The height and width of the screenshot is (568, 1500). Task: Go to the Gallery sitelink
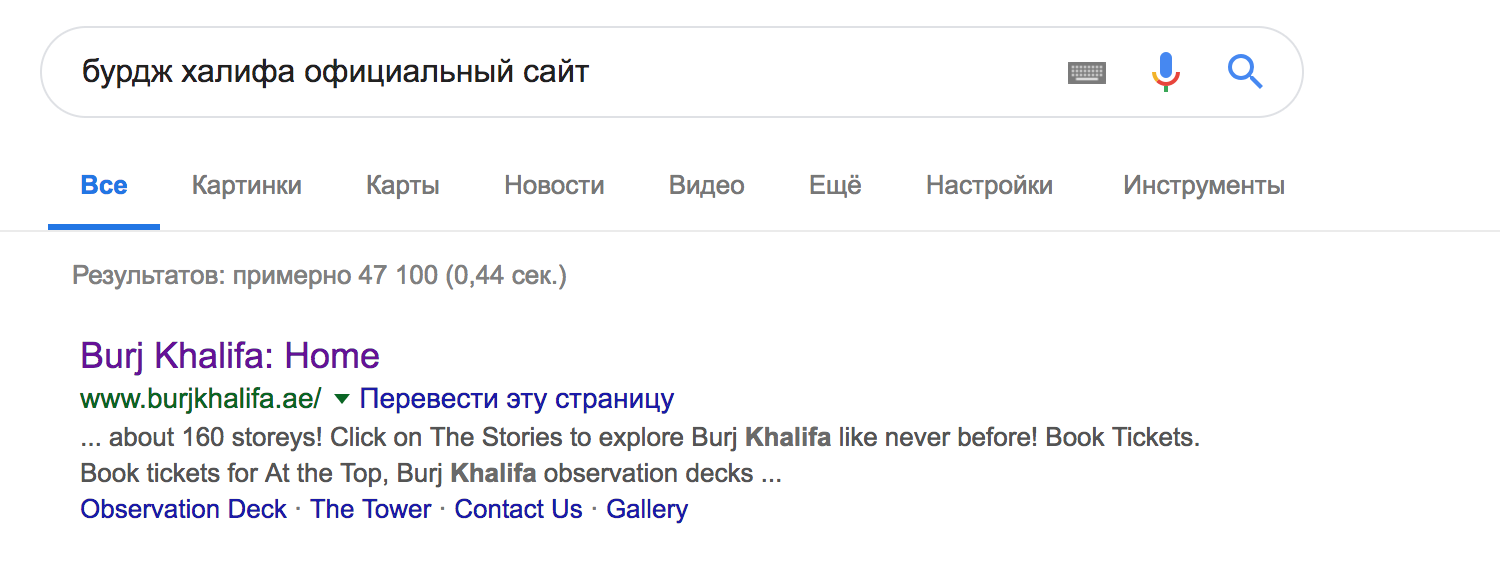pyautogui.click(x=647, y=509)
